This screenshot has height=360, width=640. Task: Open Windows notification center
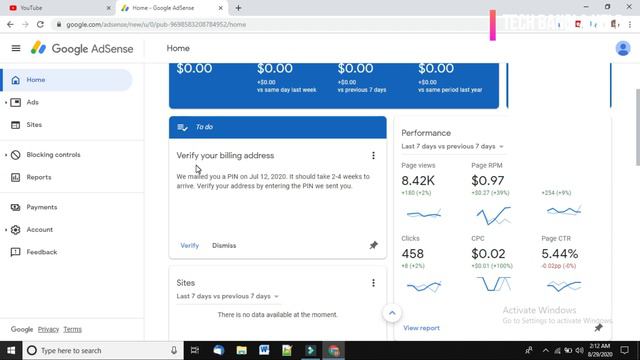pos(624,350)
